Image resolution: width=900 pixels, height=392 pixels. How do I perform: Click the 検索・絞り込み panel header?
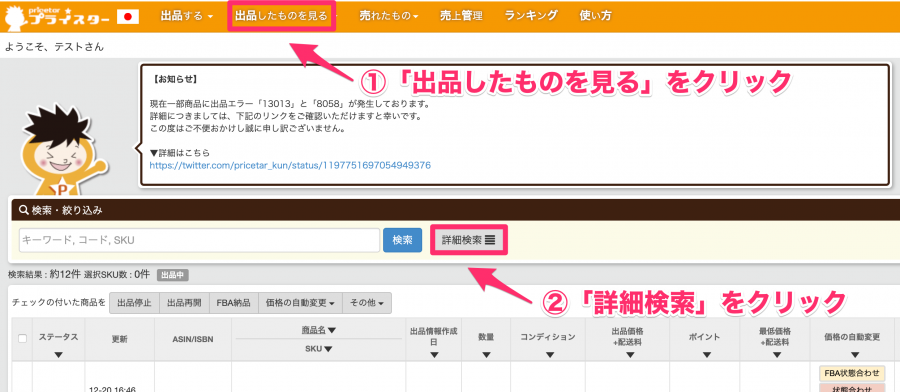(x=455, y=210)
